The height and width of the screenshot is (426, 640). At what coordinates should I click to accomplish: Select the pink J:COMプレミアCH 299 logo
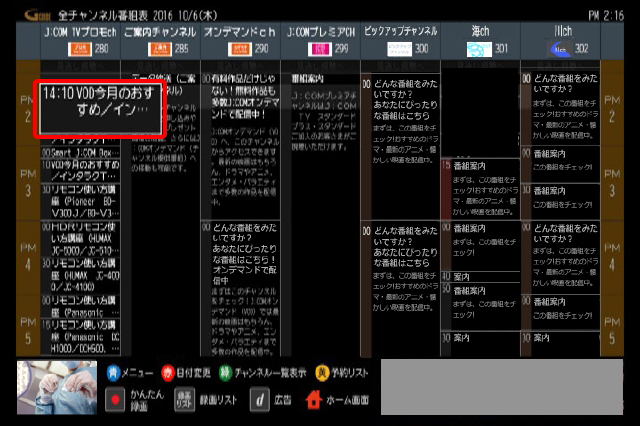tap(320, 49)
